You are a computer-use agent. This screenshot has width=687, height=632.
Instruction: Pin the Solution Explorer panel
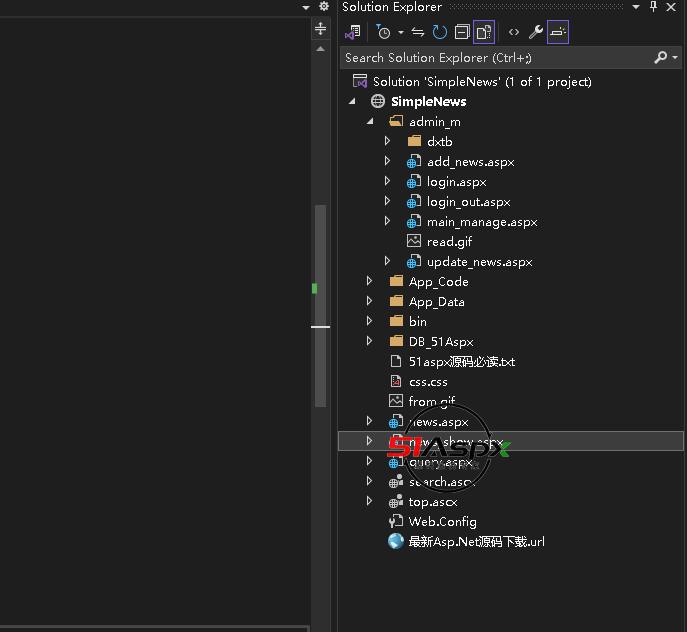pos(653,7)
